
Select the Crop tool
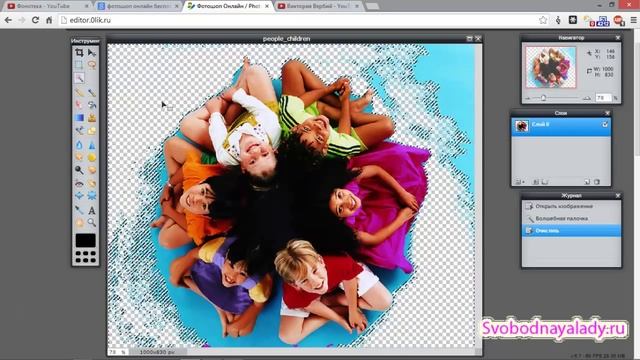click(x=79, y=53)
